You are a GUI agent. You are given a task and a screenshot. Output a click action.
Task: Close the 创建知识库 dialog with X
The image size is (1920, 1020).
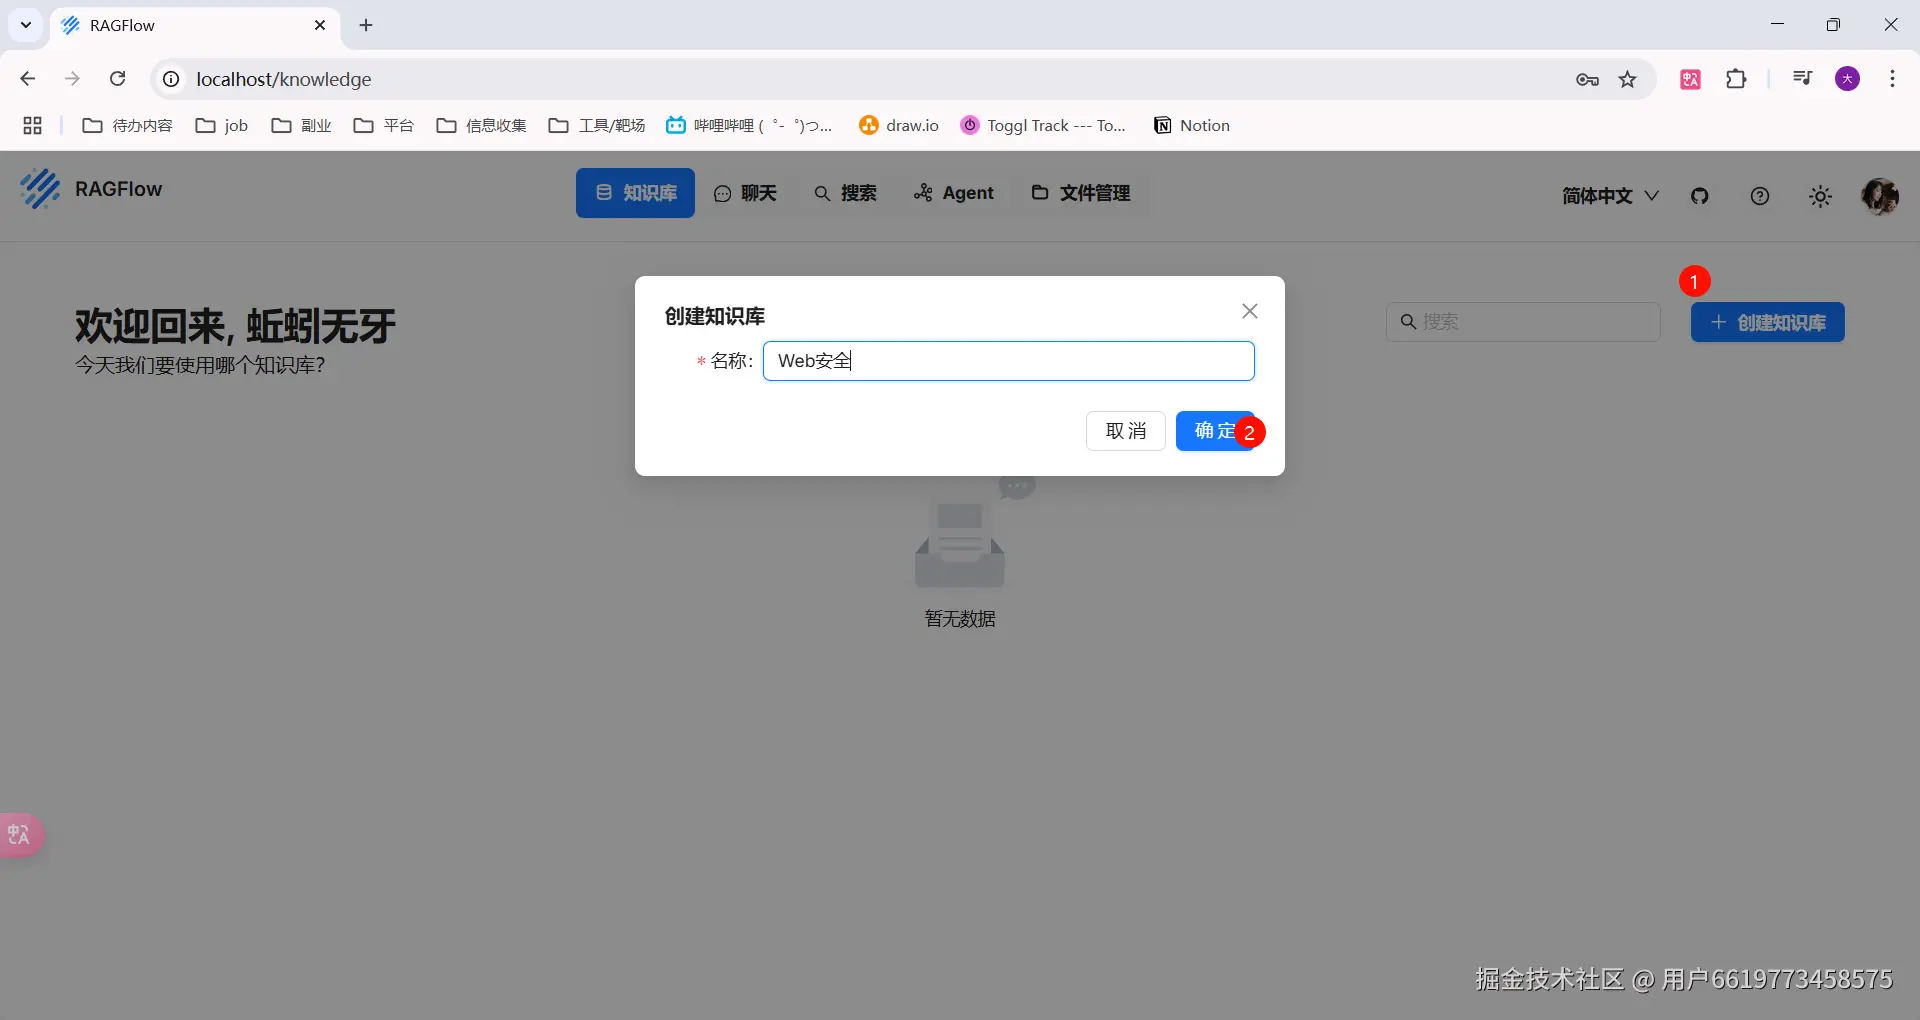(x=1250, y=311)
